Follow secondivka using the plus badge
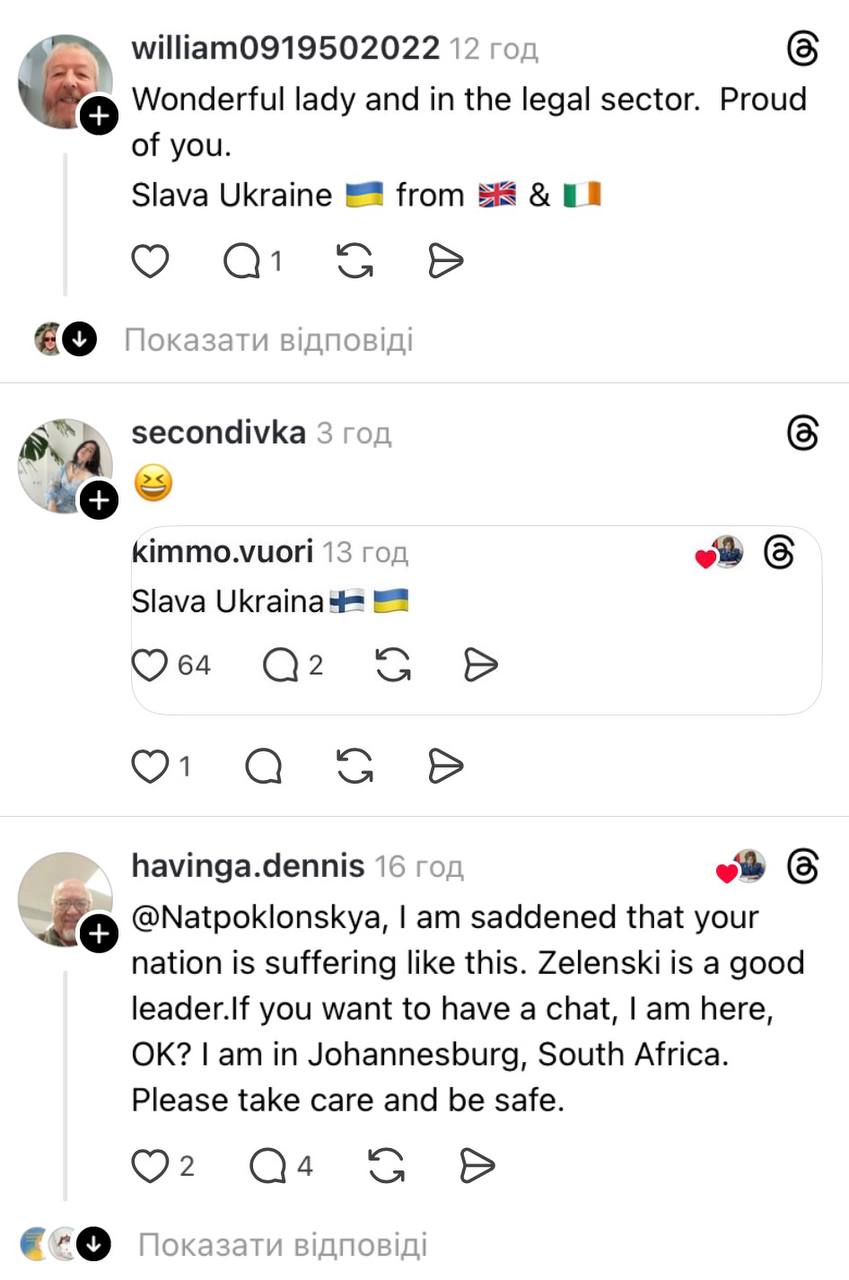This screenshot has height=1280, width=849. [98, 500]
